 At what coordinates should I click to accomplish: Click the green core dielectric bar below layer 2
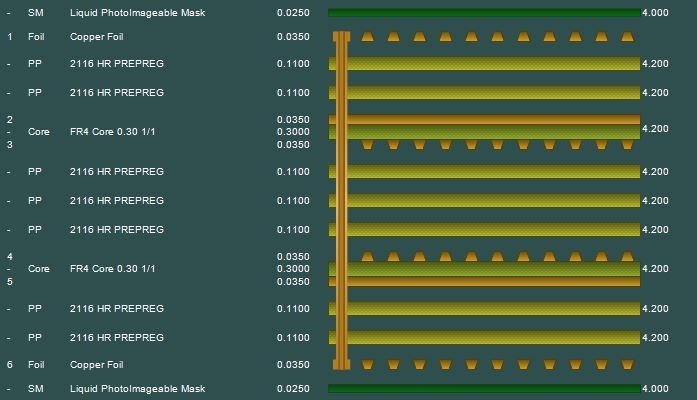pyautogui.click(x=485, y=132)
